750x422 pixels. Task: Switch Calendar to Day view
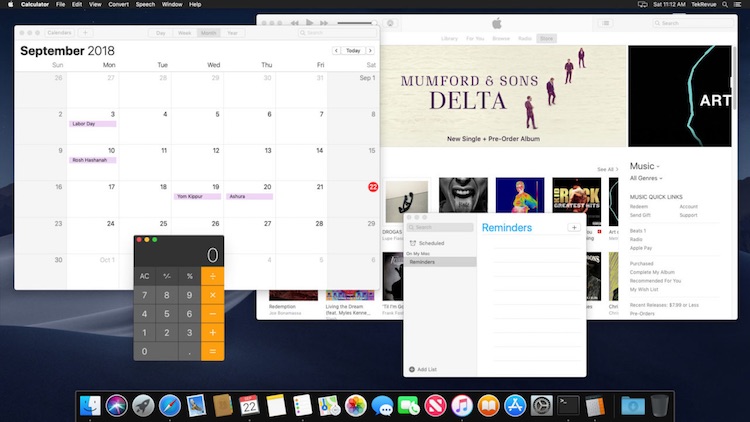click(x=161, y=33)
